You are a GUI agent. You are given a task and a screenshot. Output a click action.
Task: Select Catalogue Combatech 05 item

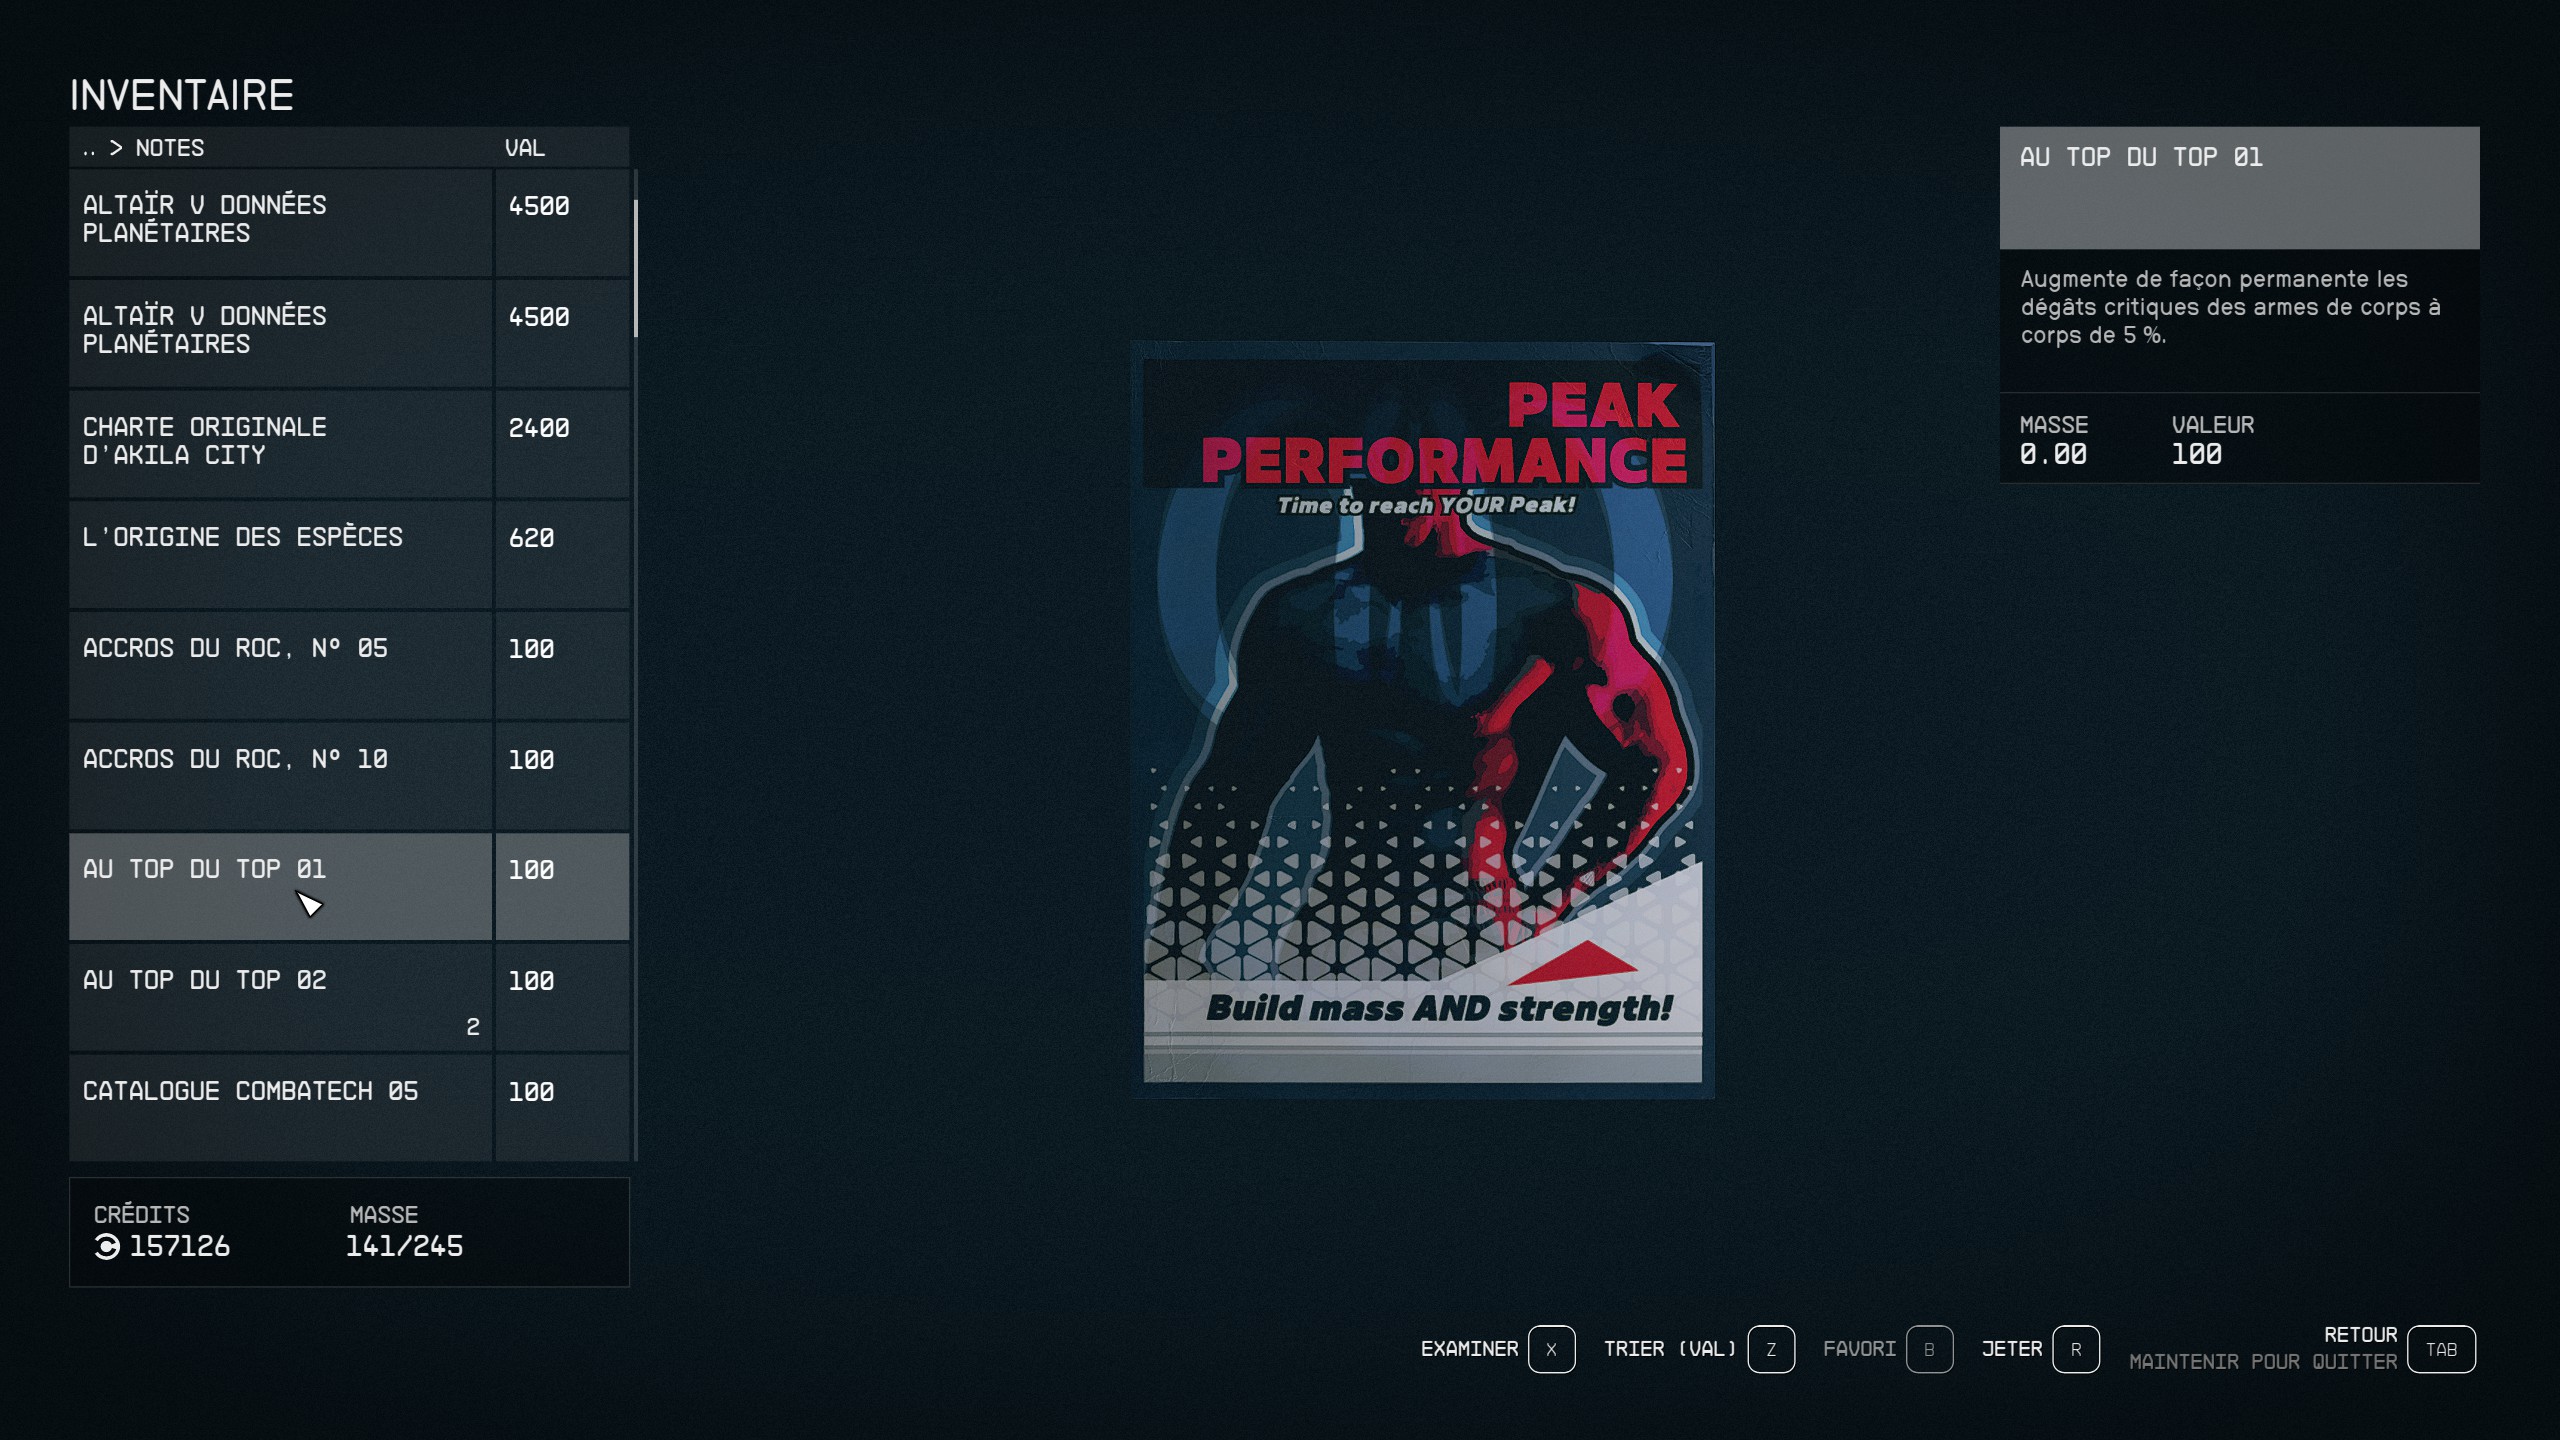tap(280, 1106)
